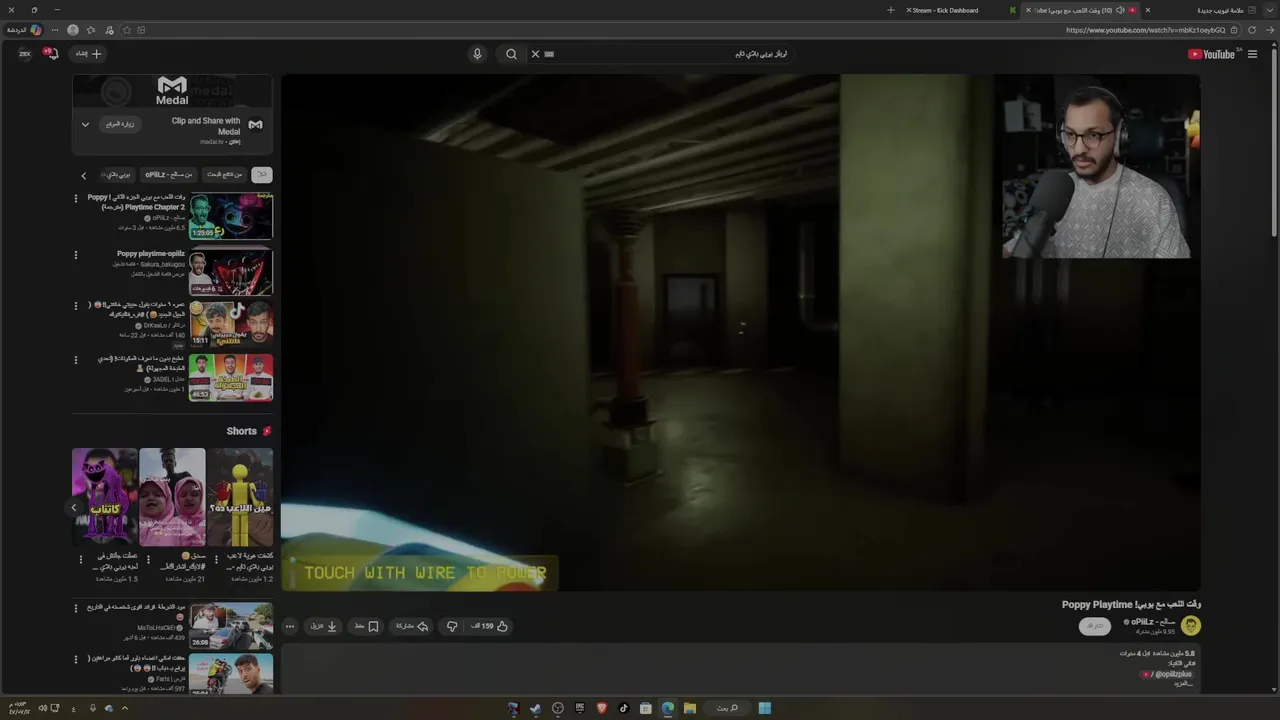Open options for the Fars video
Viewport: 1280px width, 720px height.
pyautogui.click(x=75, y=660)
